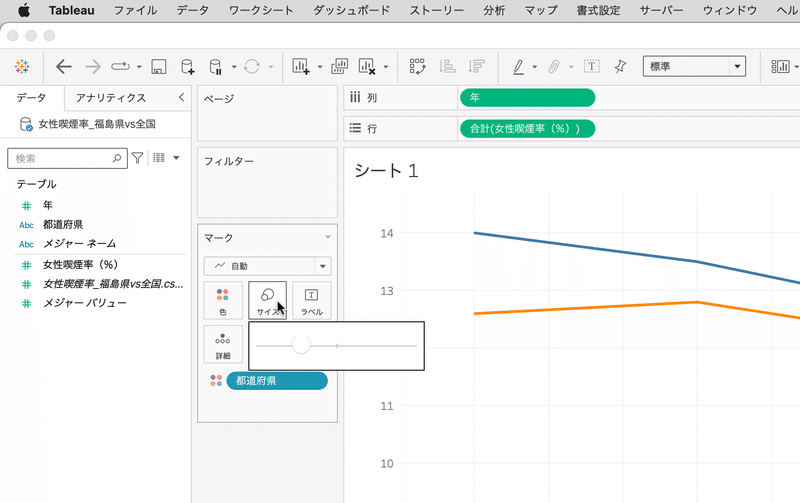
Task: Open the 書式設定 menu
Action: (598, 10)
